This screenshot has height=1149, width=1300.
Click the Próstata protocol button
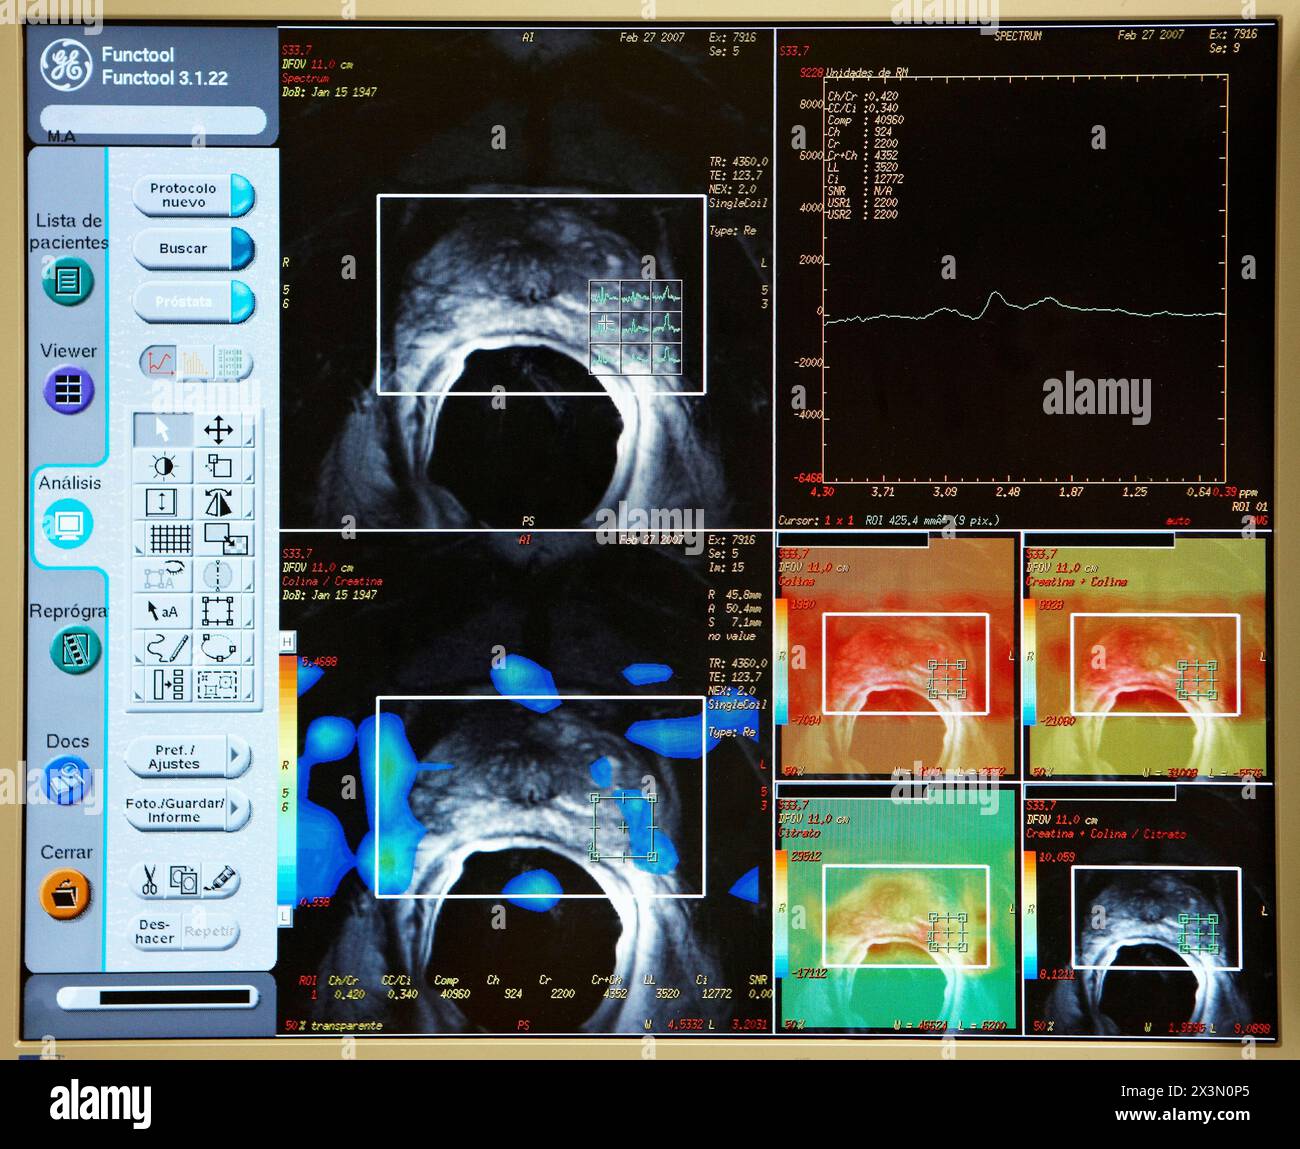click(x=194, y=301)
